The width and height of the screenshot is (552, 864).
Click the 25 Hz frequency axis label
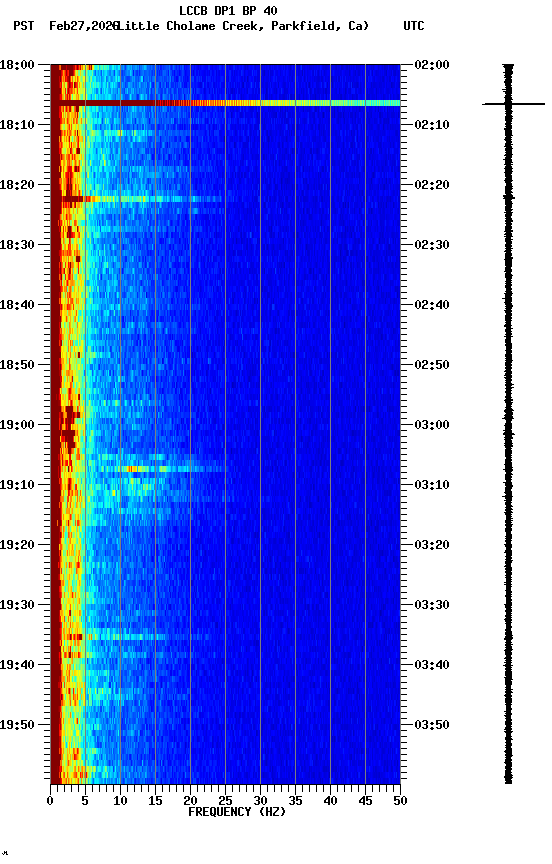(225, 801)
